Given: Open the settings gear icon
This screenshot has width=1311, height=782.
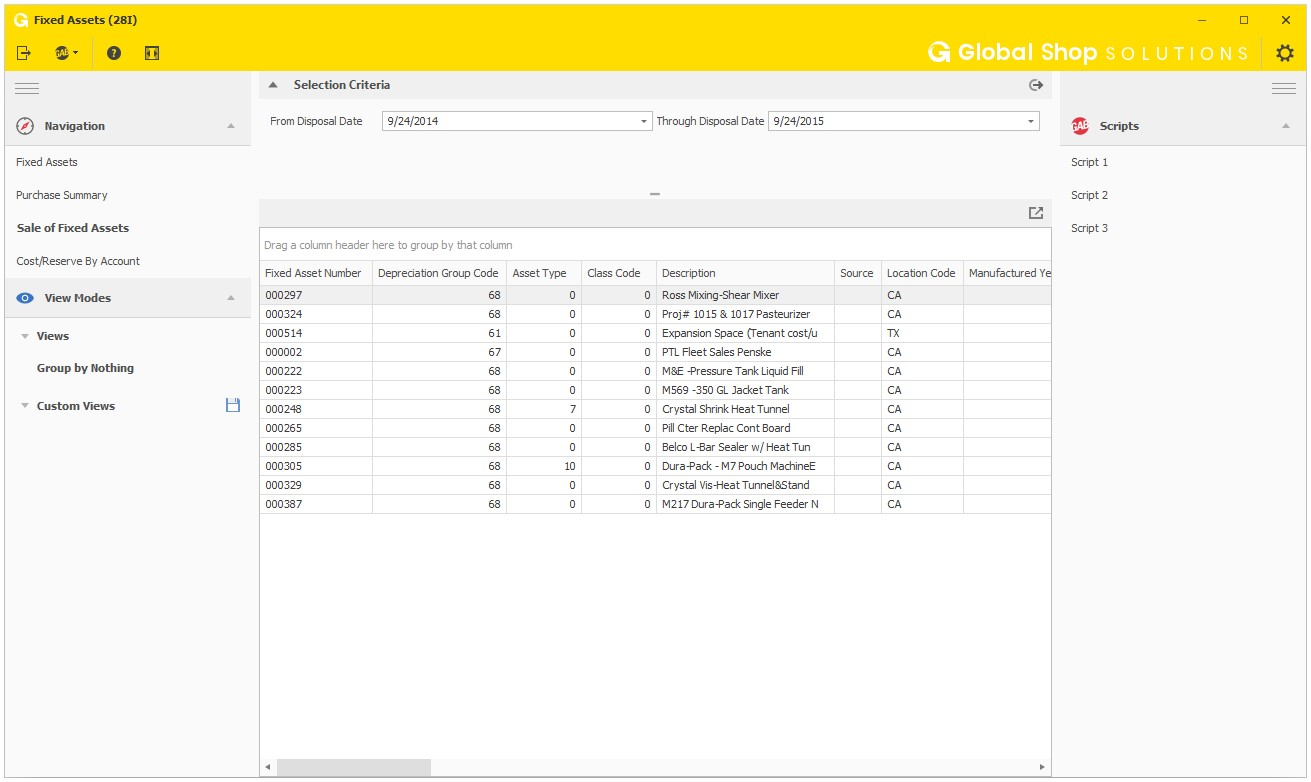Looking at the screenshot, I should pyautogui.click(x=1285, y=53).
